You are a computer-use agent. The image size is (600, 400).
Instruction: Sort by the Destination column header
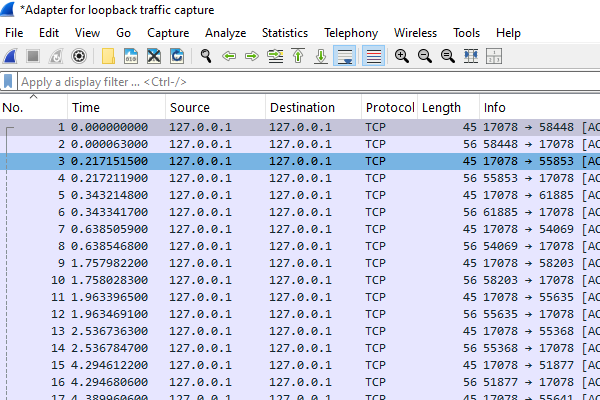pos(313,108)
